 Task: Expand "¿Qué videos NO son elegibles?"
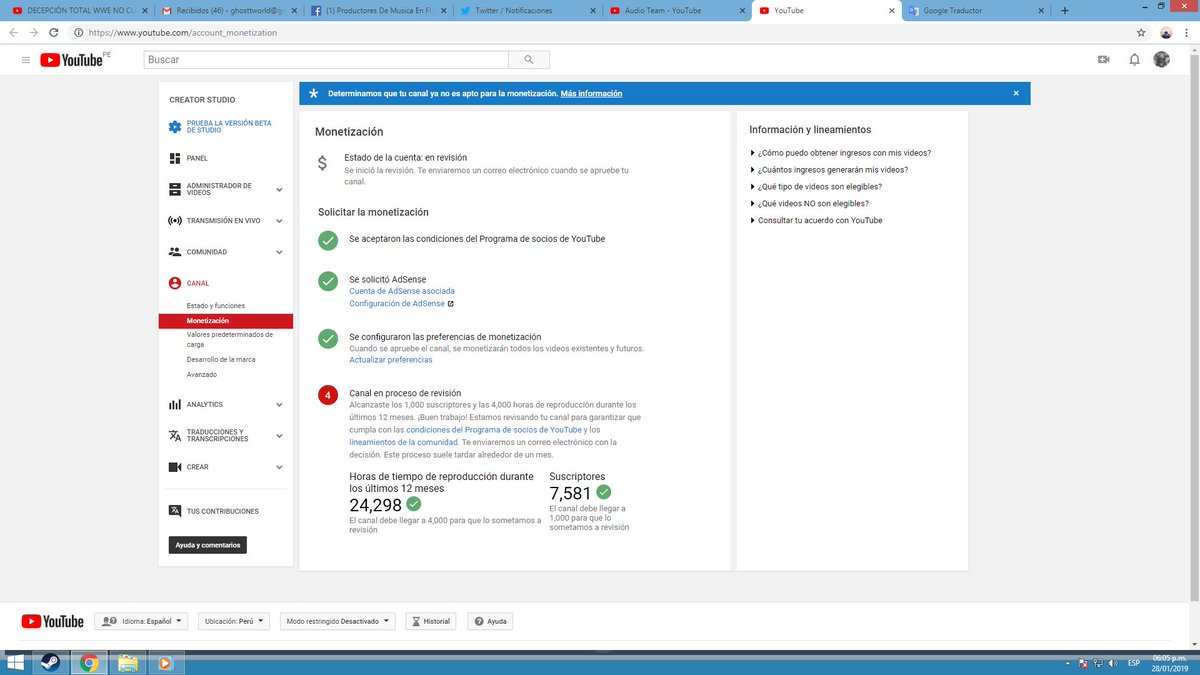[809, 204]
